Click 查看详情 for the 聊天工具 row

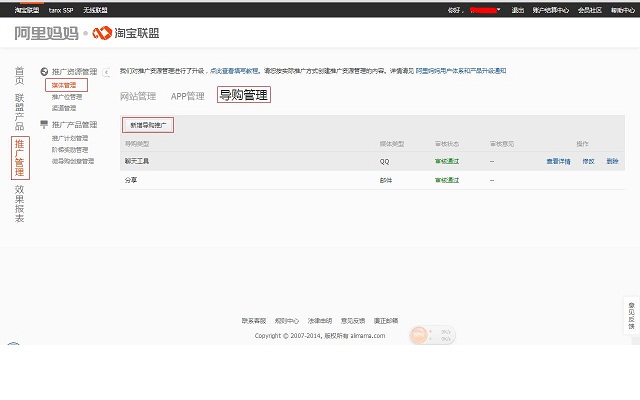click(x=558, y=161)
